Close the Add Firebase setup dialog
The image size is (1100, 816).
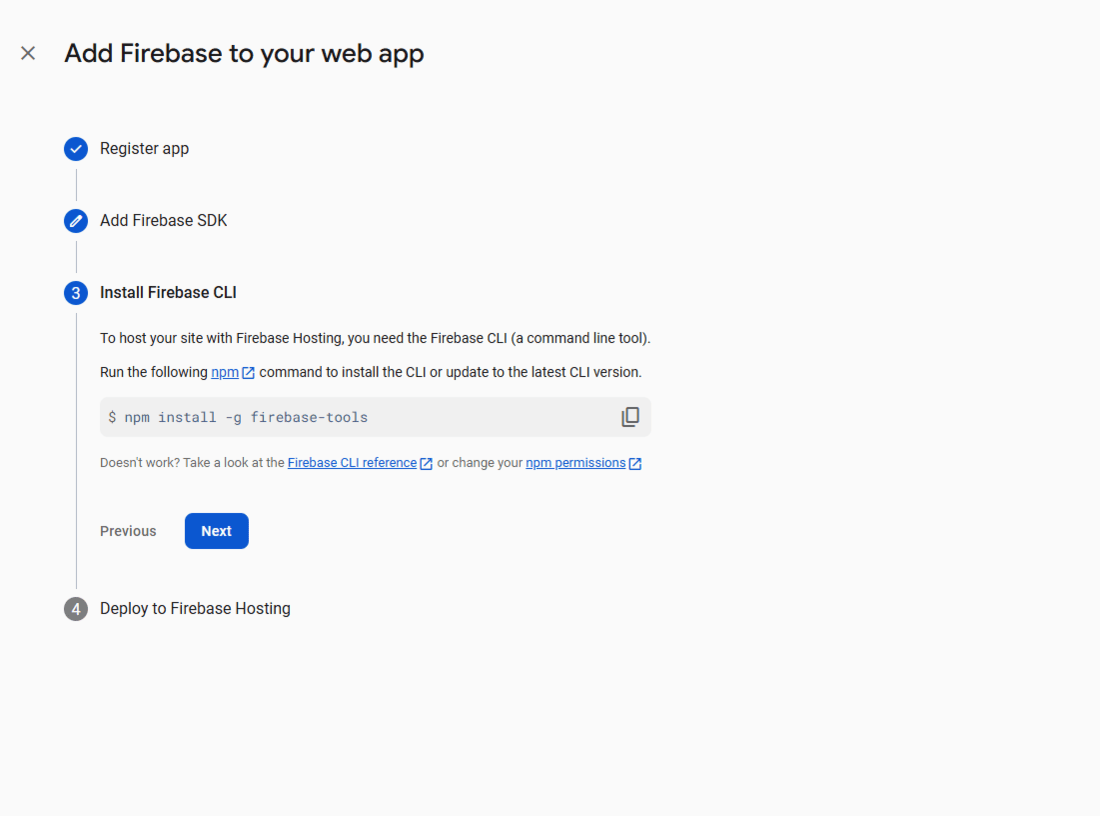28,53
